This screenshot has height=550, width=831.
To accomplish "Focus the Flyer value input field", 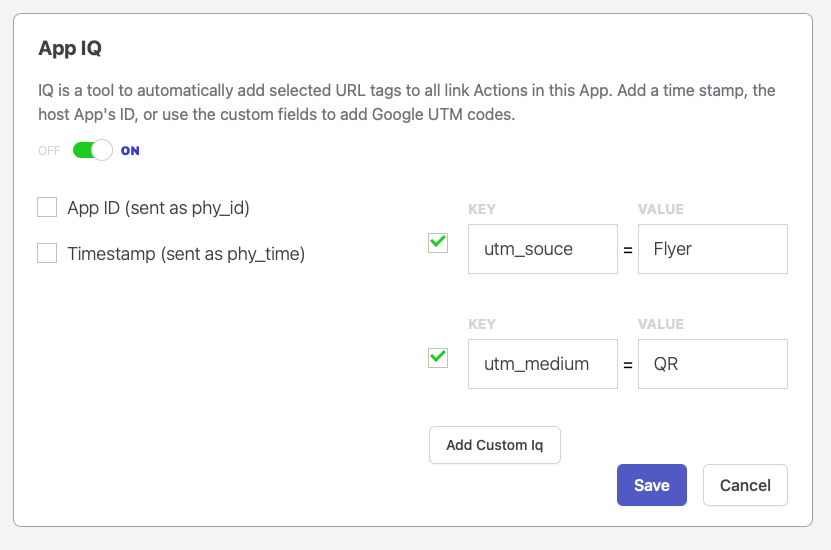I will pyautogui.click(x=712, y=249).
